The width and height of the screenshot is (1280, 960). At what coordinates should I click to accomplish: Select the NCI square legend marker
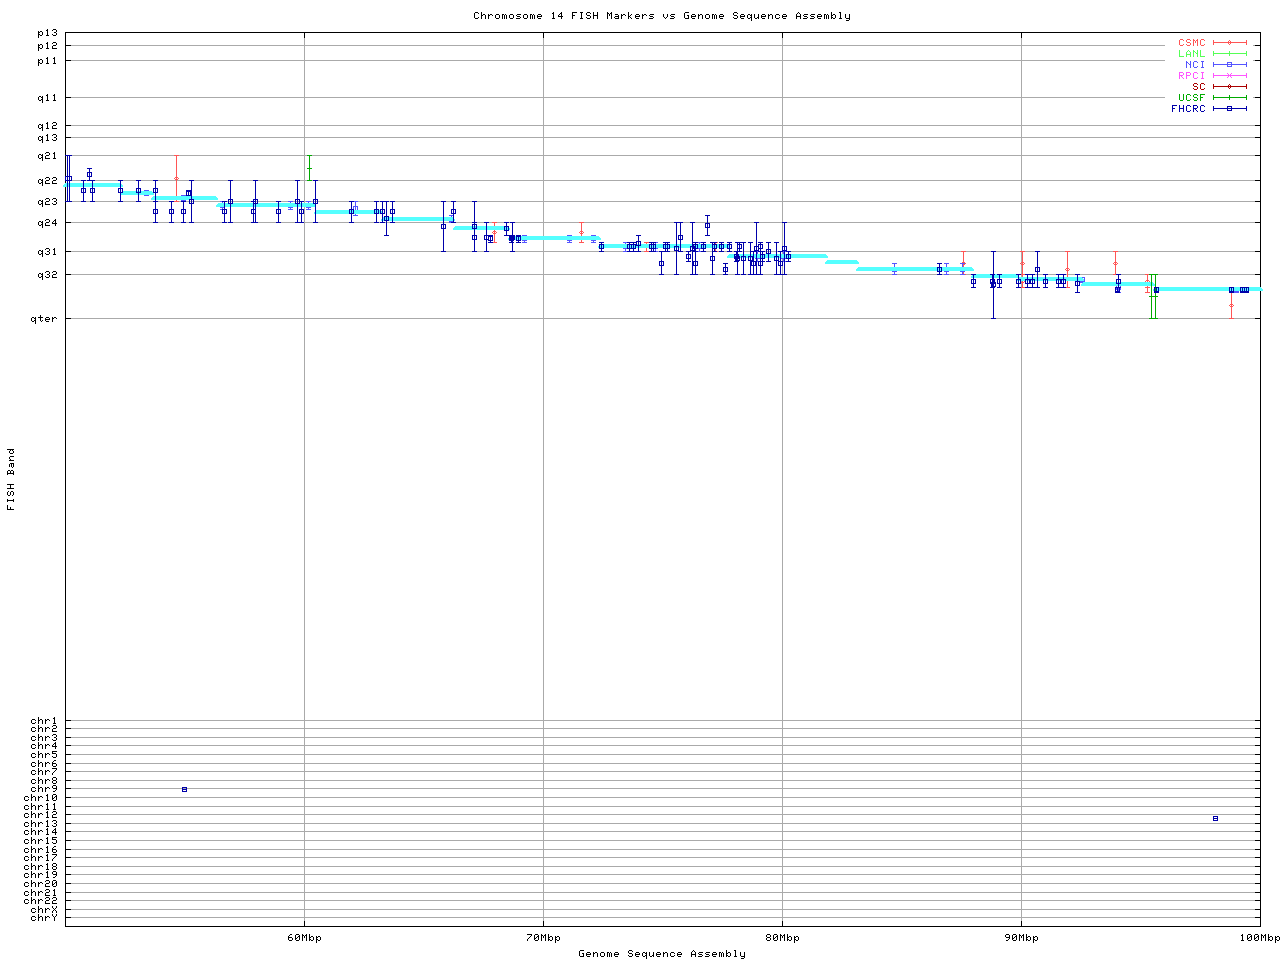[x=1229, y=65]
